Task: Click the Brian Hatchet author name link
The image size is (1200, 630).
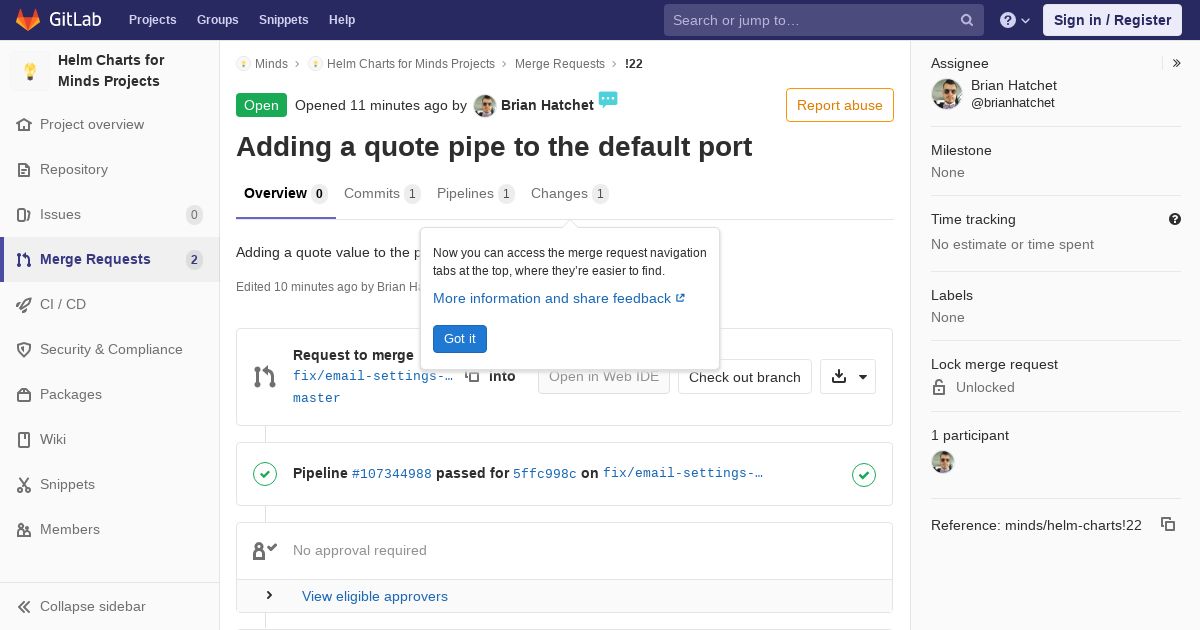Action: click(547, 105)
